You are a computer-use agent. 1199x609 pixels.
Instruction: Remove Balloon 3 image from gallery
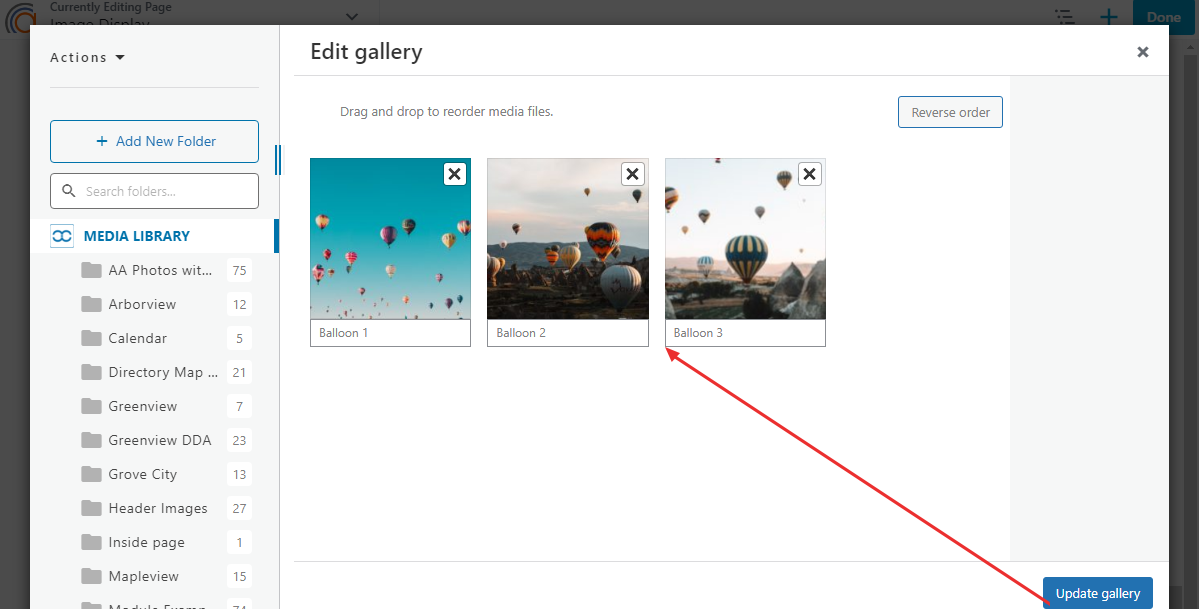pyautogui.click(x=809, y=174)
